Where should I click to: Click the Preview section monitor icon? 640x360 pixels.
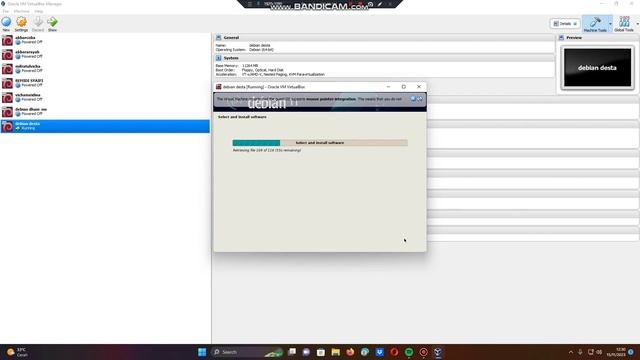(561, 38)
